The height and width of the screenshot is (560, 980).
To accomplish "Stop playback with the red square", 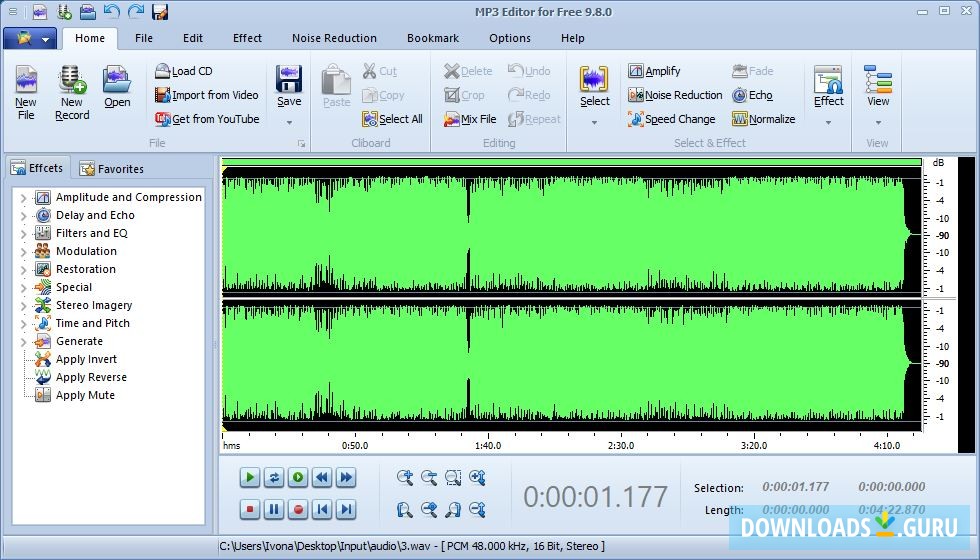I will click(249, 509).
